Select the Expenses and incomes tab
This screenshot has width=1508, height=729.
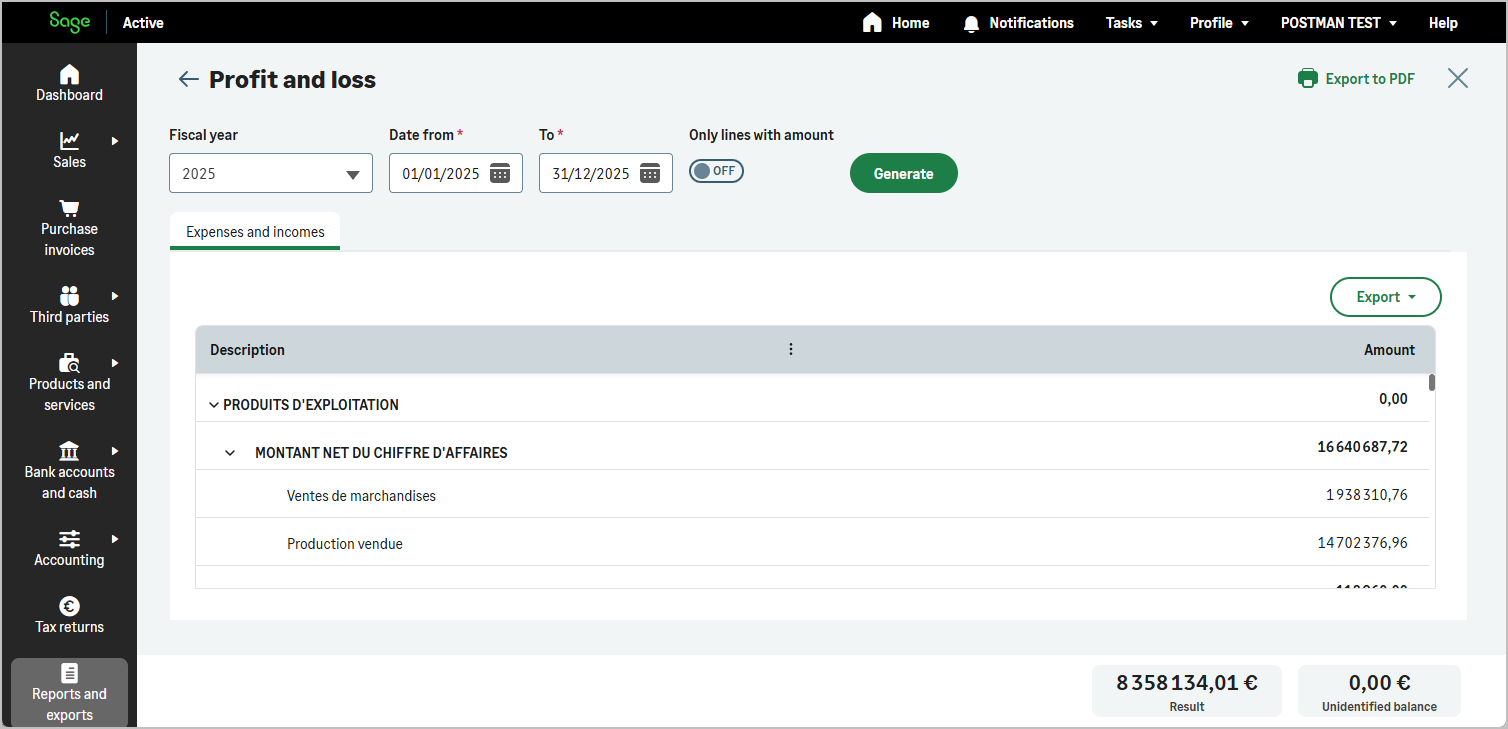[x=255, y=231]
